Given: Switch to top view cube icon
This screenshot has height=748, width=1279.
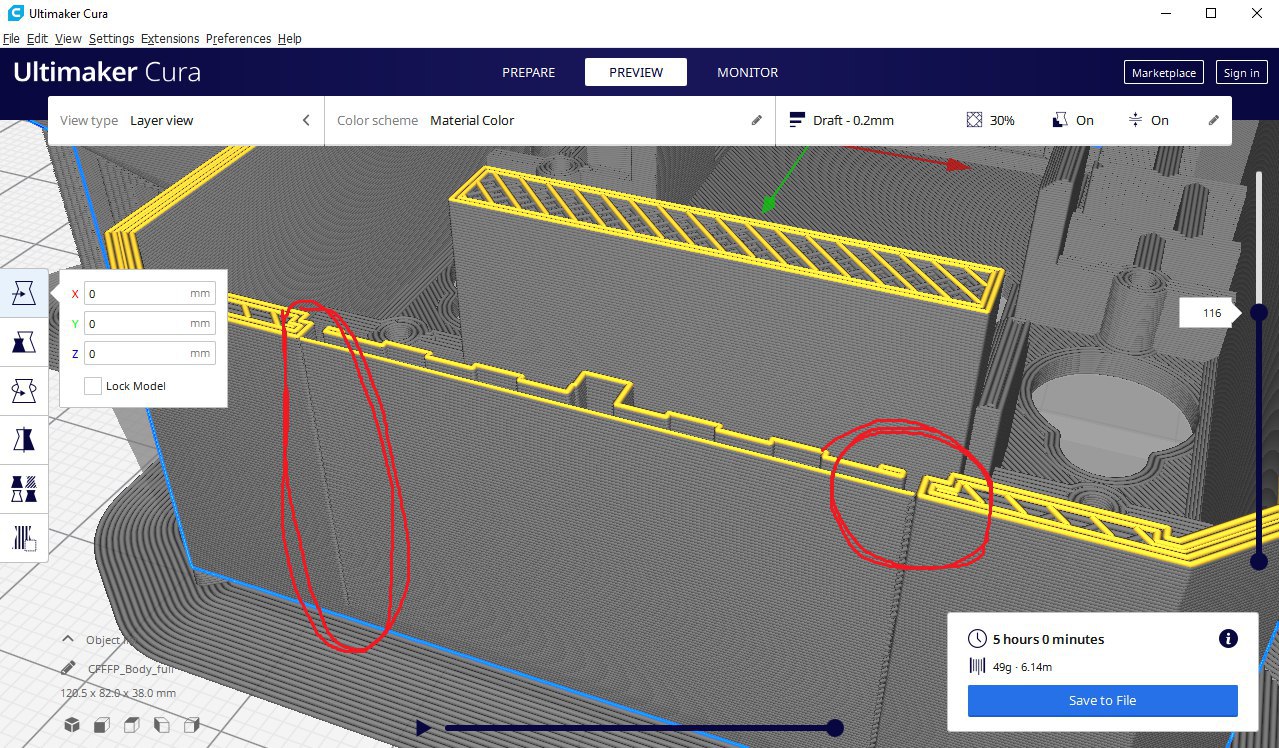Looking at the screenshot, I should click(x=132, y=725).
